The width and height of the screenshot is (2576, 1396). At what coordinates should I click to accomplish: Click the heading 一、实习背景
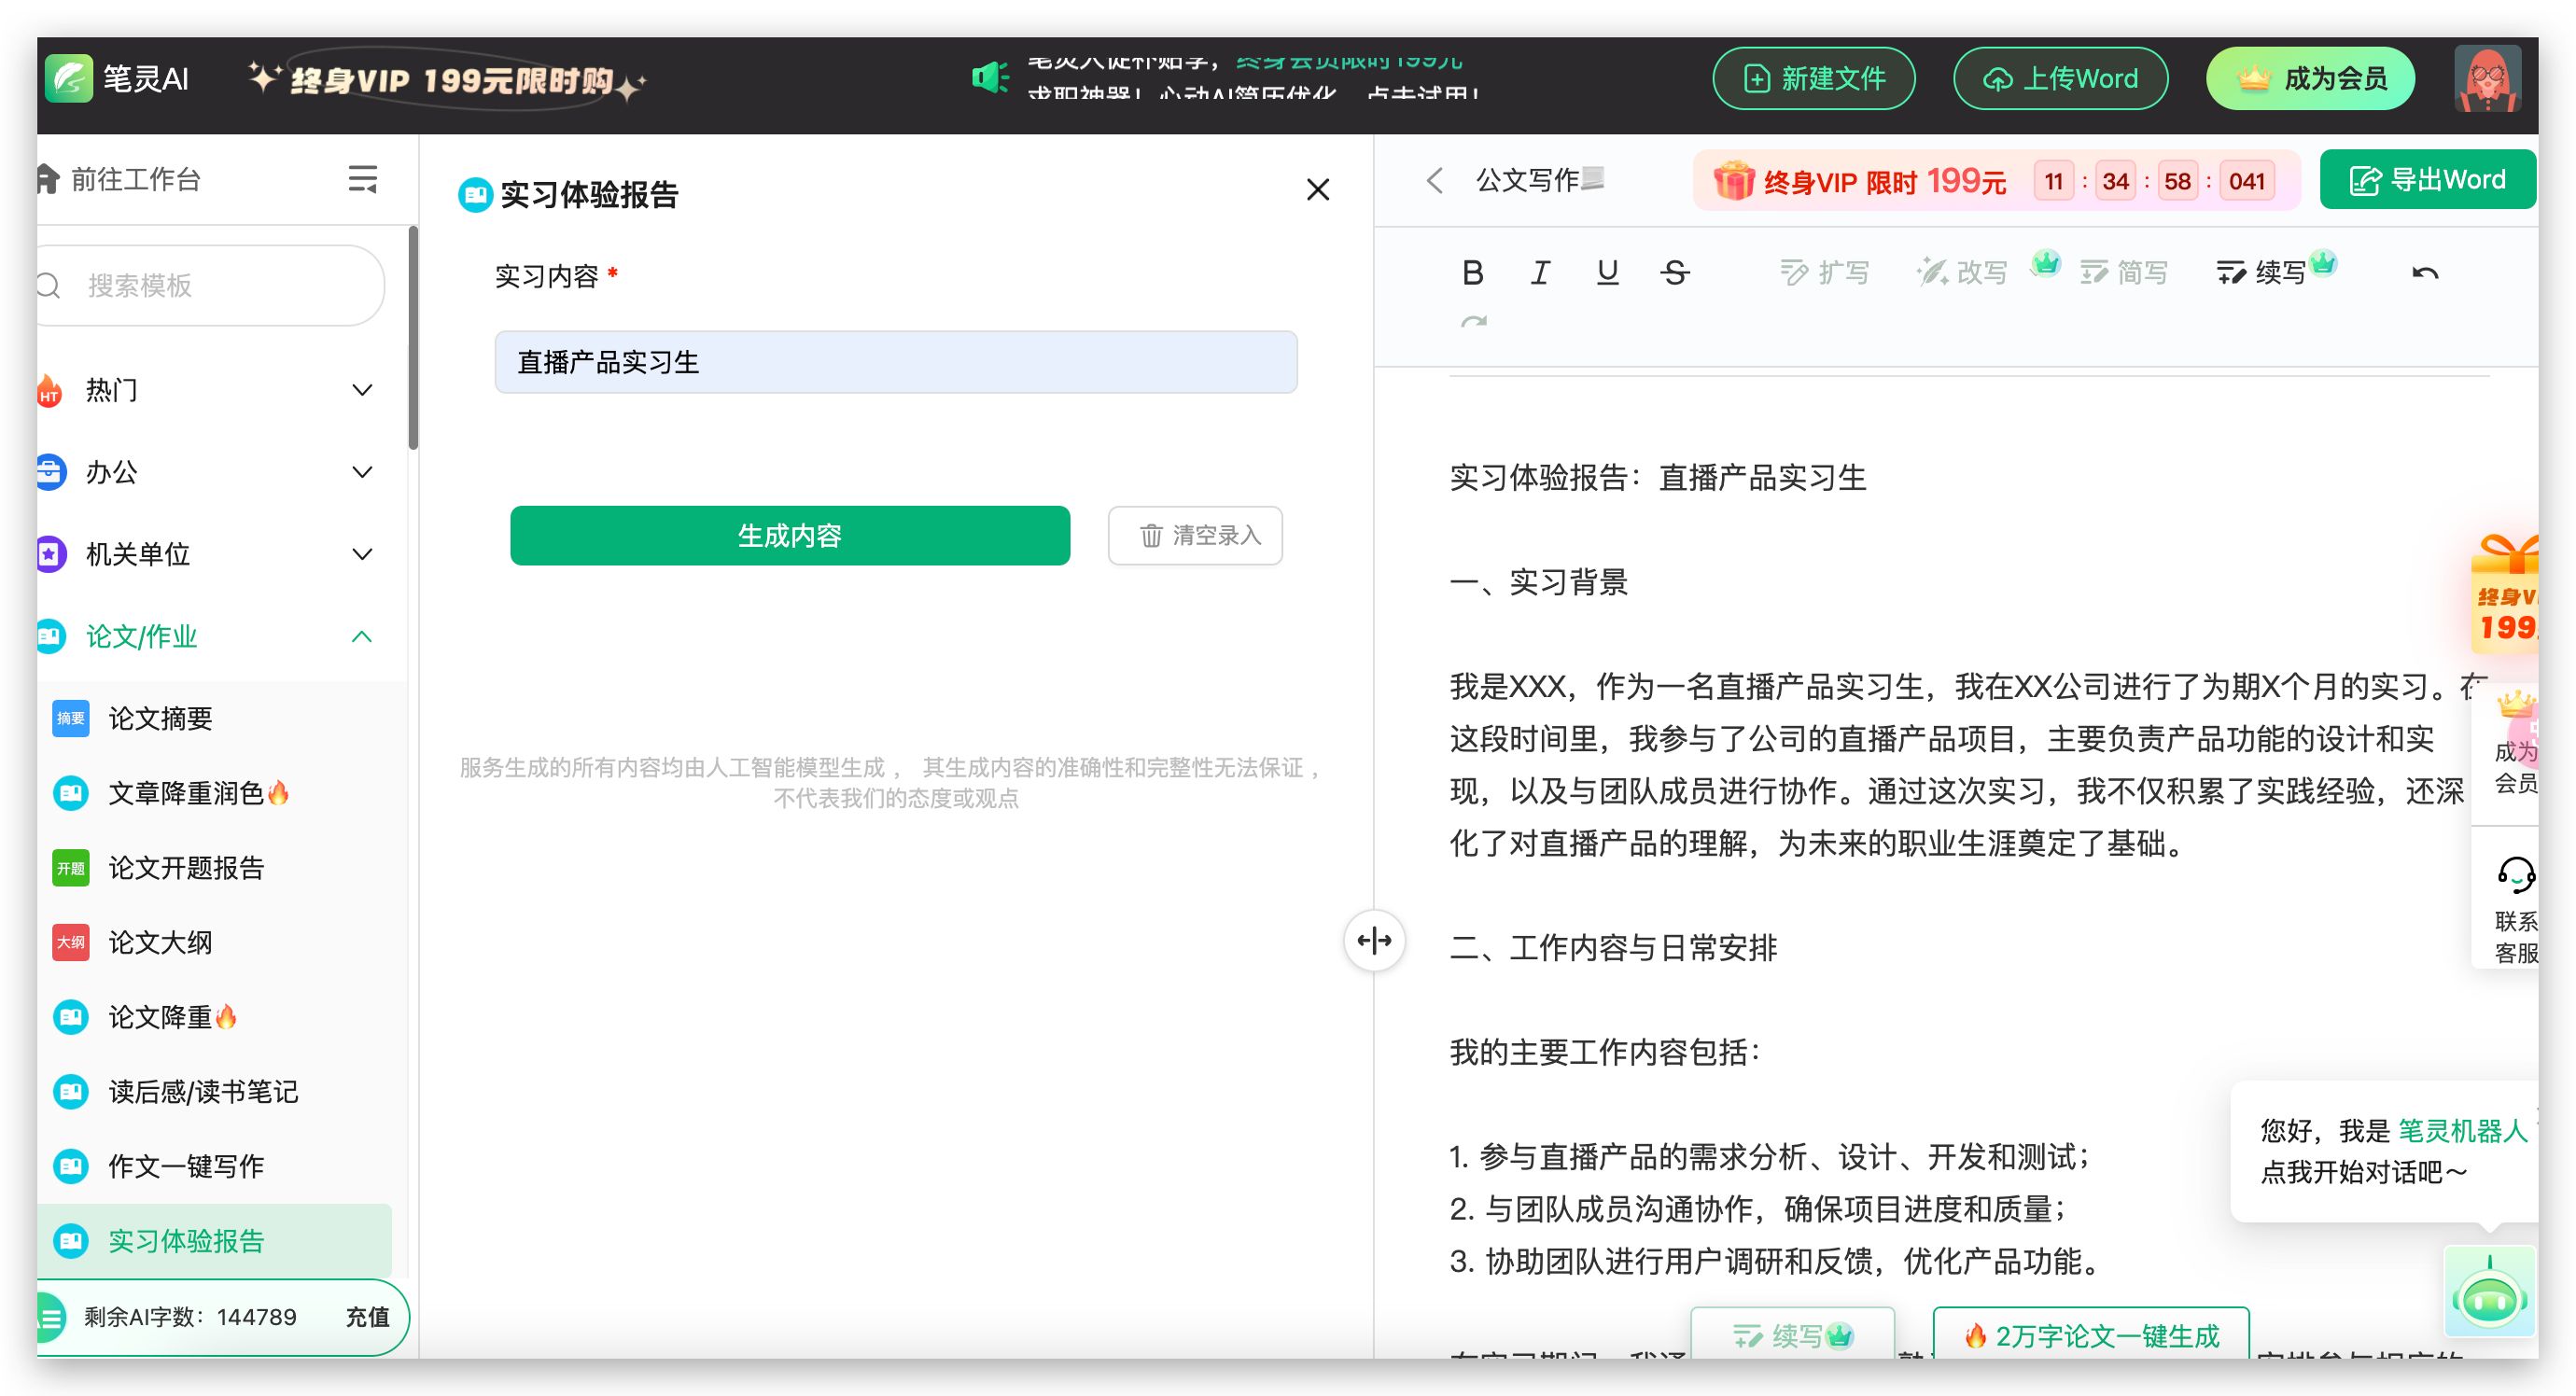tap(1539, 582)
